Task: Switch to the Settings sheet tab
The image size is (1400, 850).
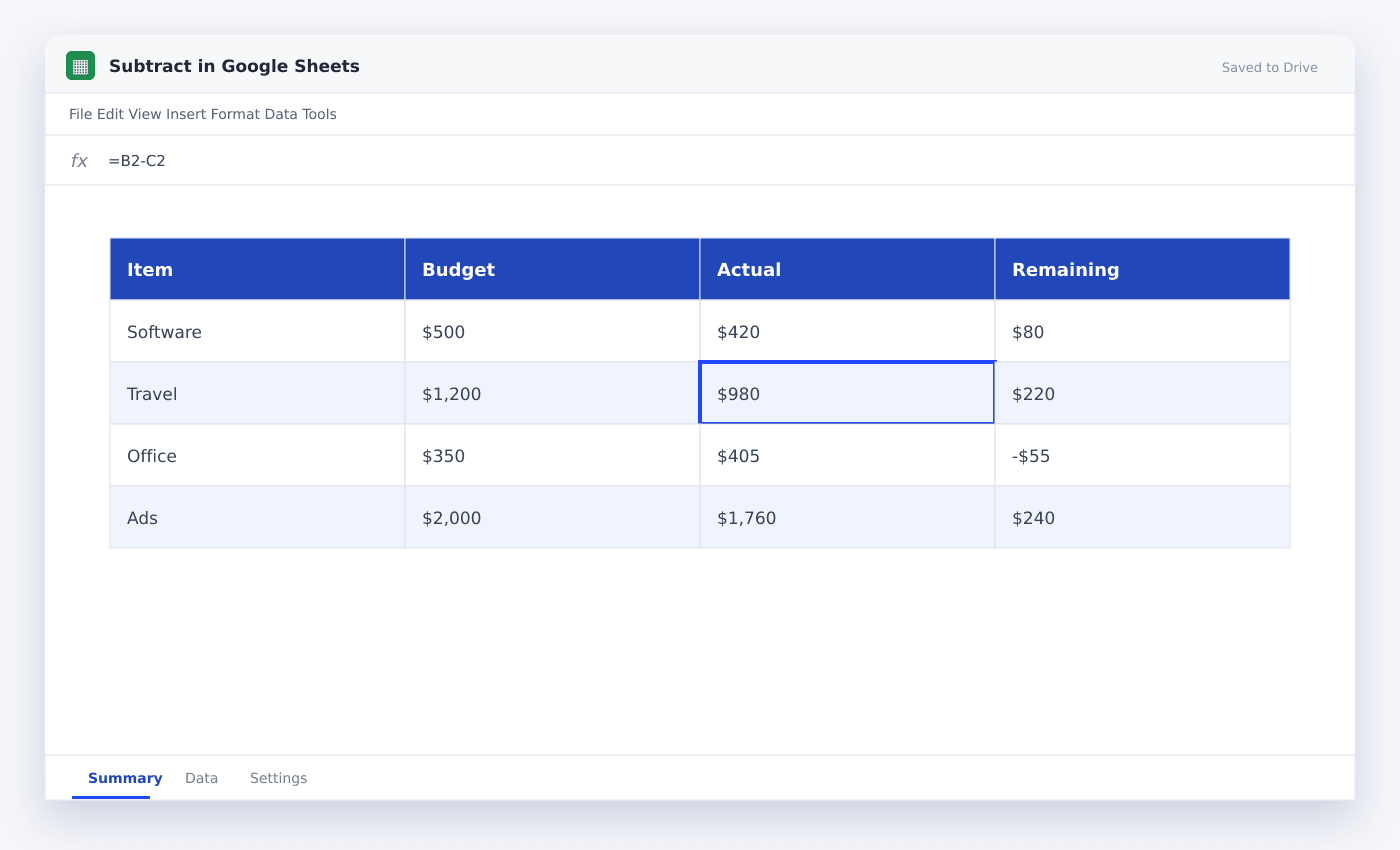Action: pos(278,778)
